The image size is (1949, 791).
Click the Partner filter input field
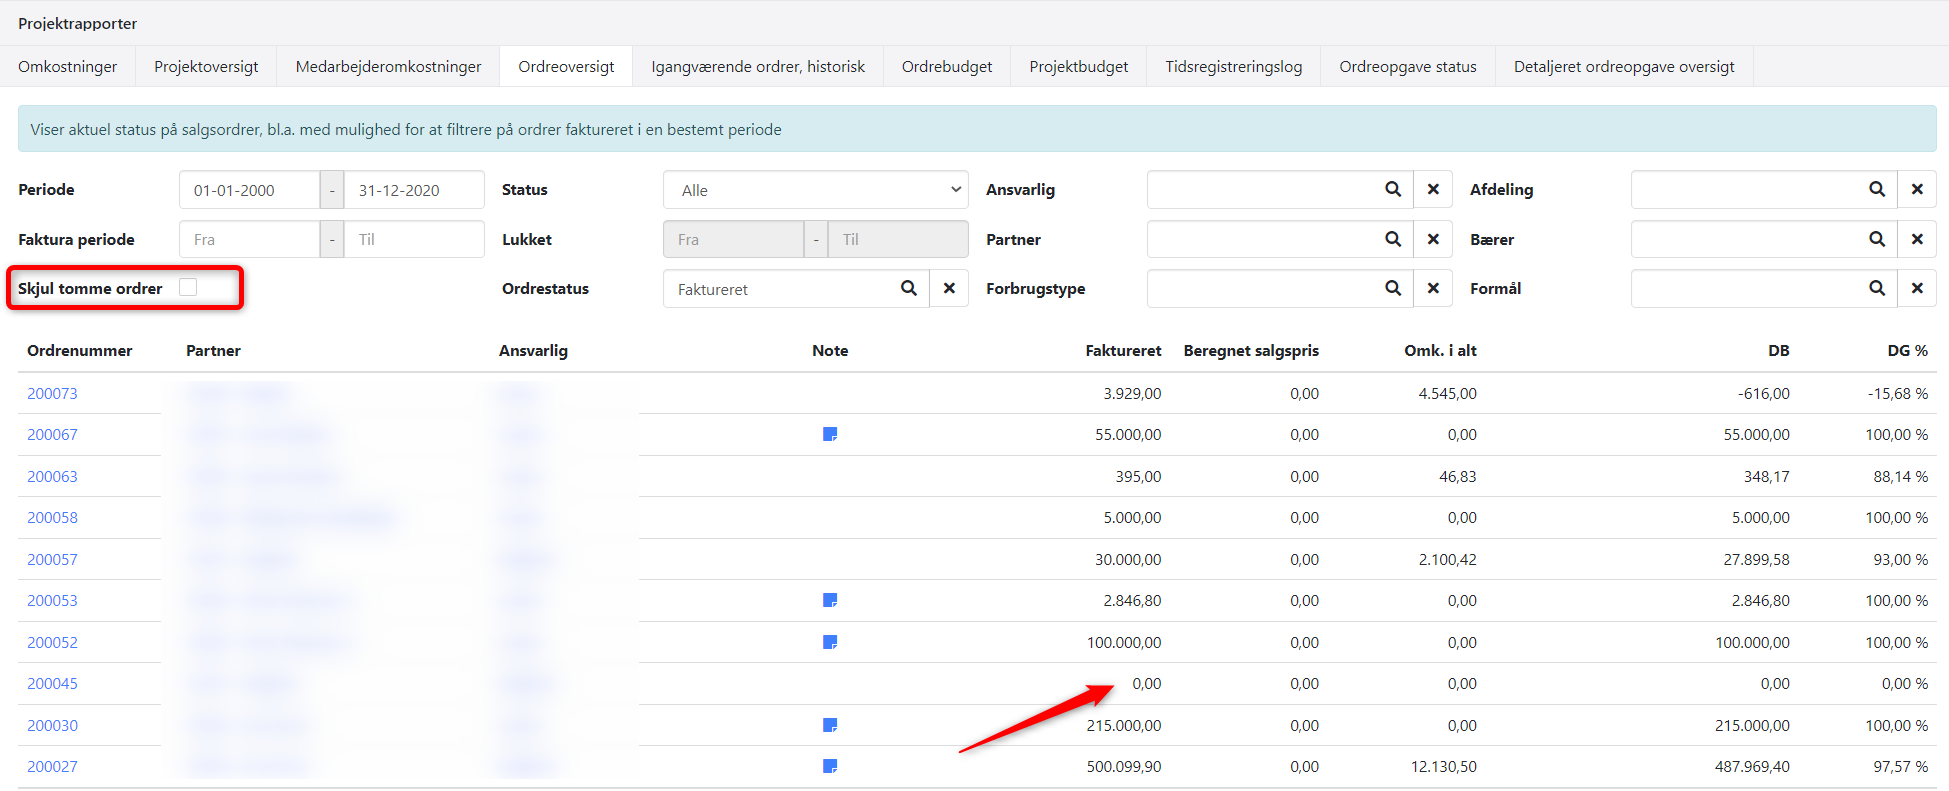(x=1260, y=240)
